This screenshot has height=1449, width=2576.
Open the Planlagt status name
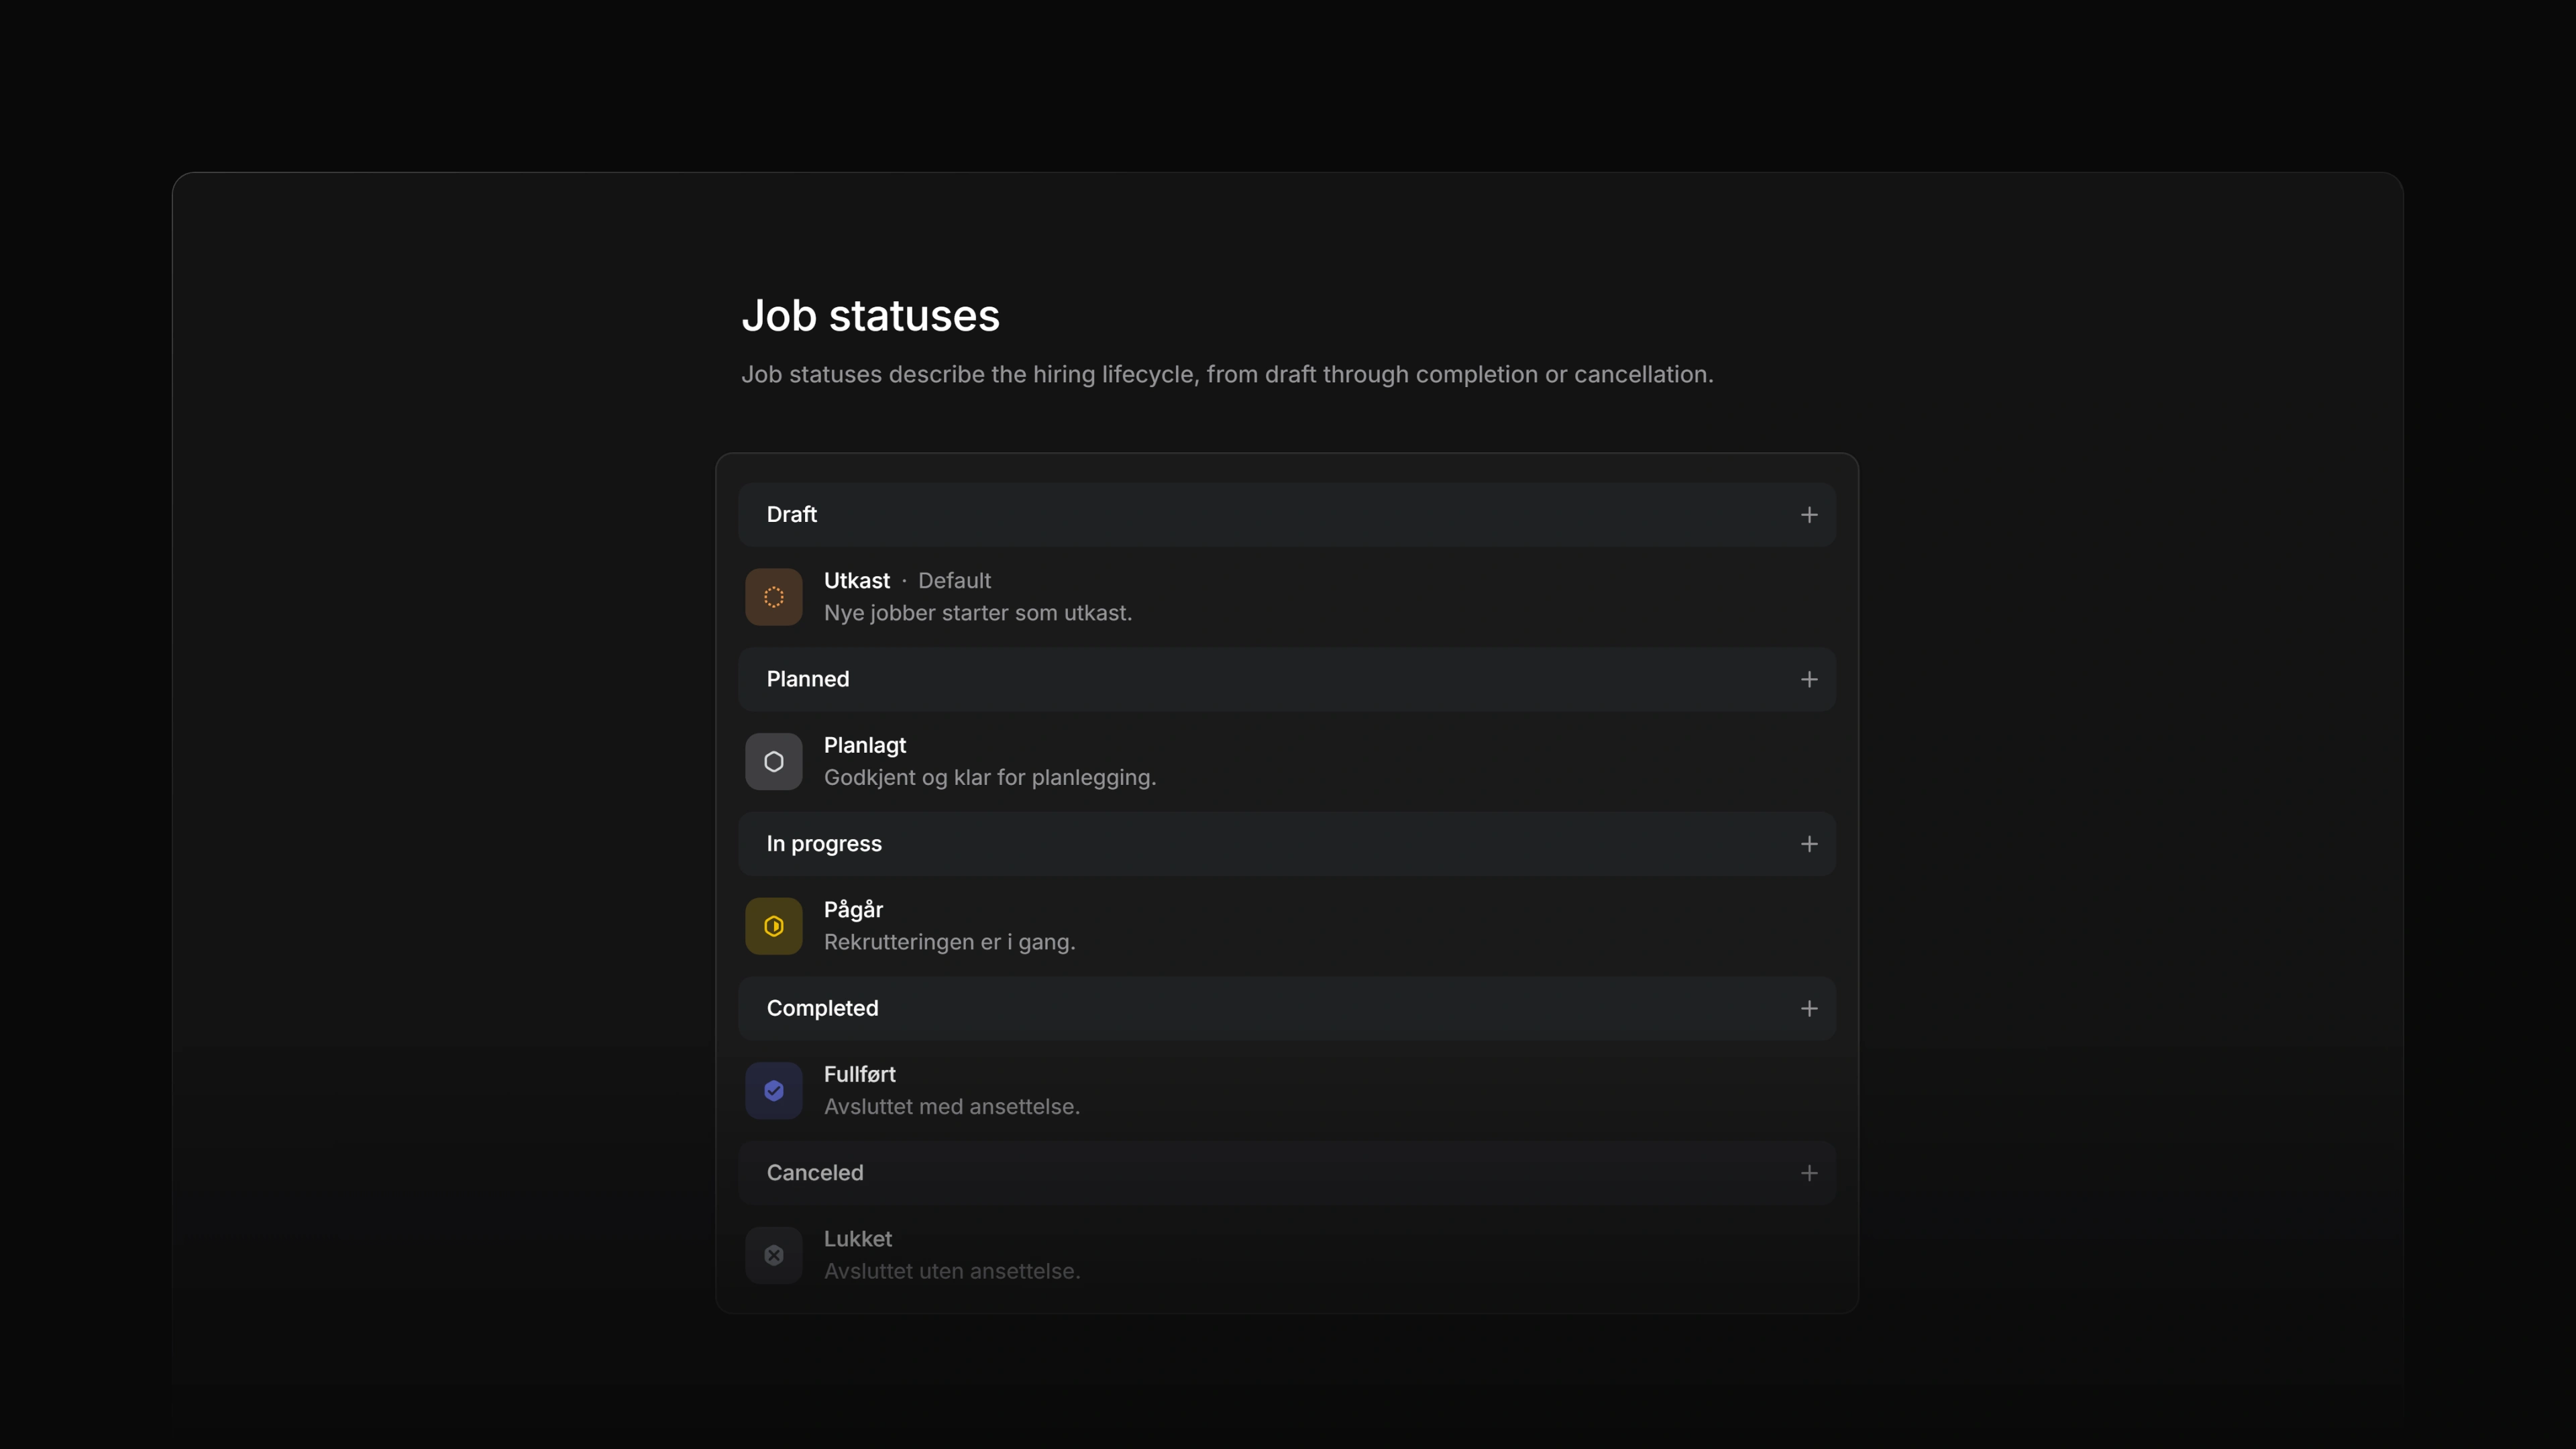[x=864, y=746]
